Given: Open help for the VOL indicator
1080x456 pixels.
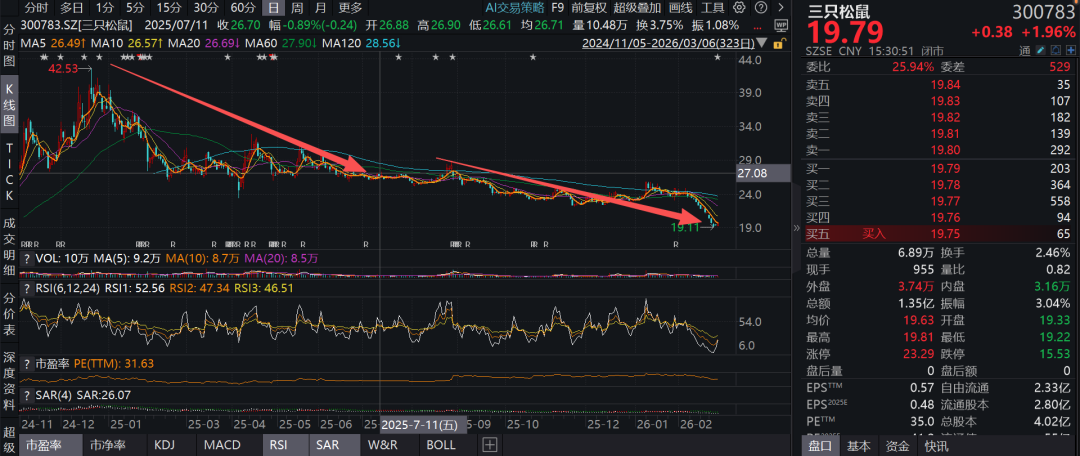Looking at the screenshot, I should [27, 258].
